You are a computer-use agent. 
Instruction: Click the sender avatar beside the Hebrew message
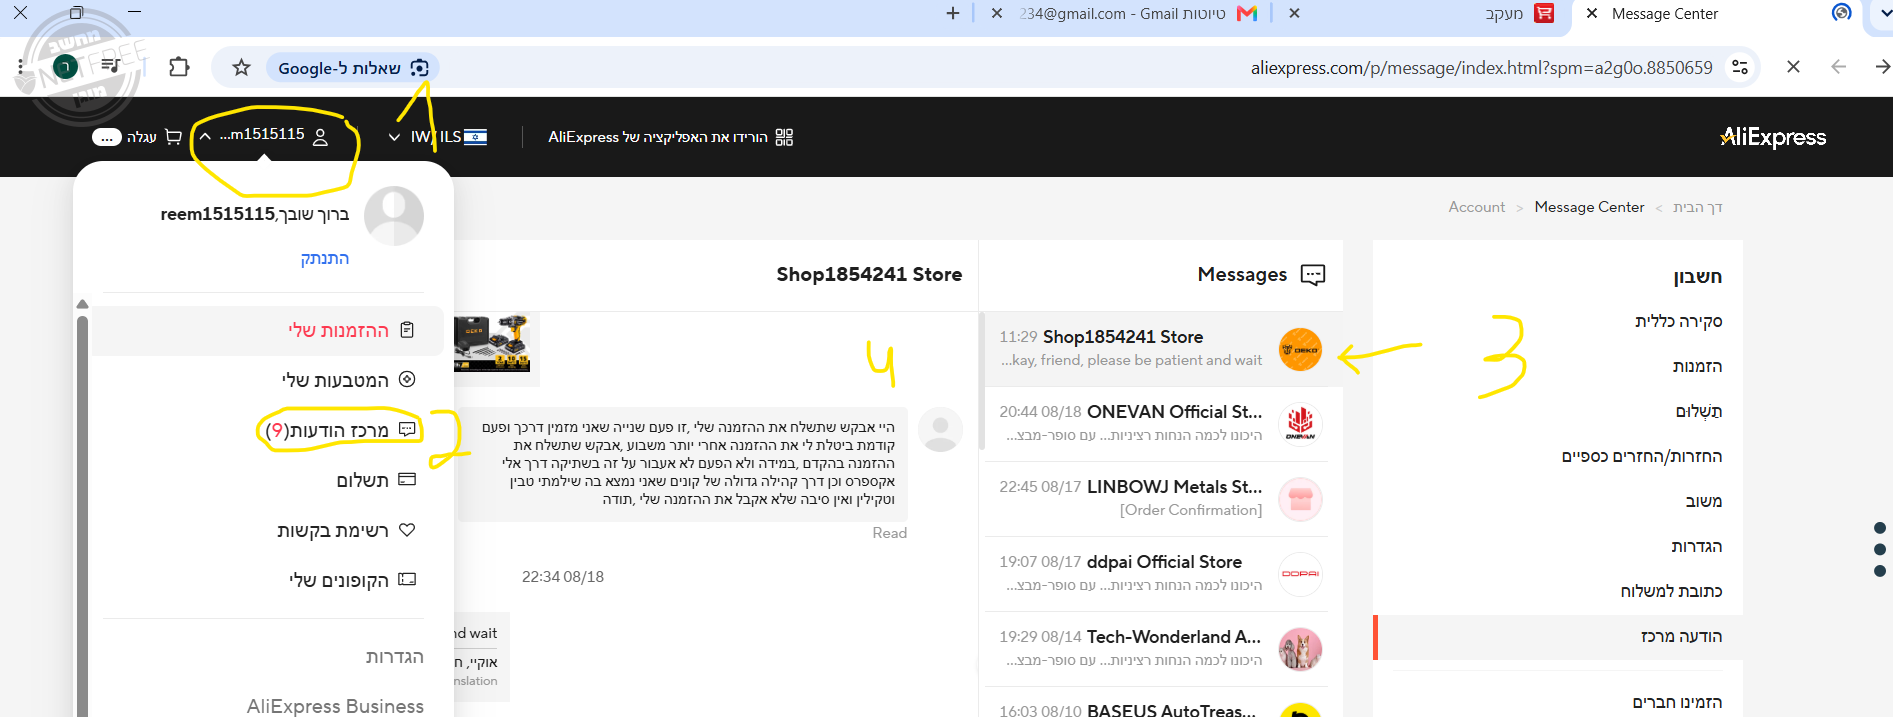point(940,429)
